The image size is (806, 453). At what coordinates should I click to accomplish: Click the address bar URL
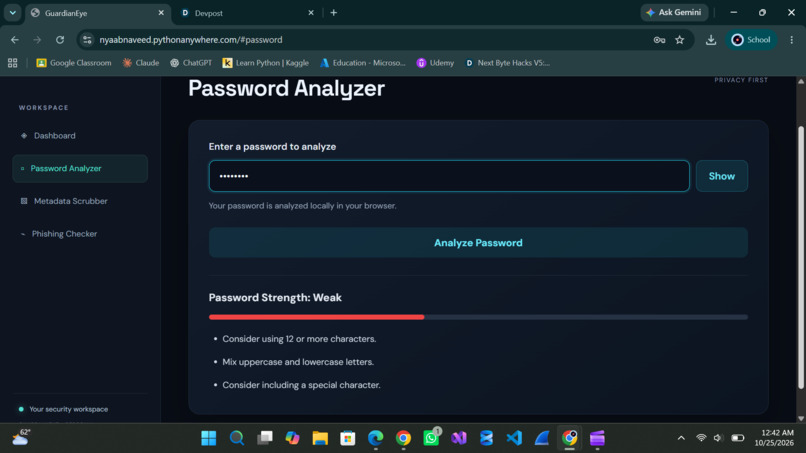coord(191,40)
